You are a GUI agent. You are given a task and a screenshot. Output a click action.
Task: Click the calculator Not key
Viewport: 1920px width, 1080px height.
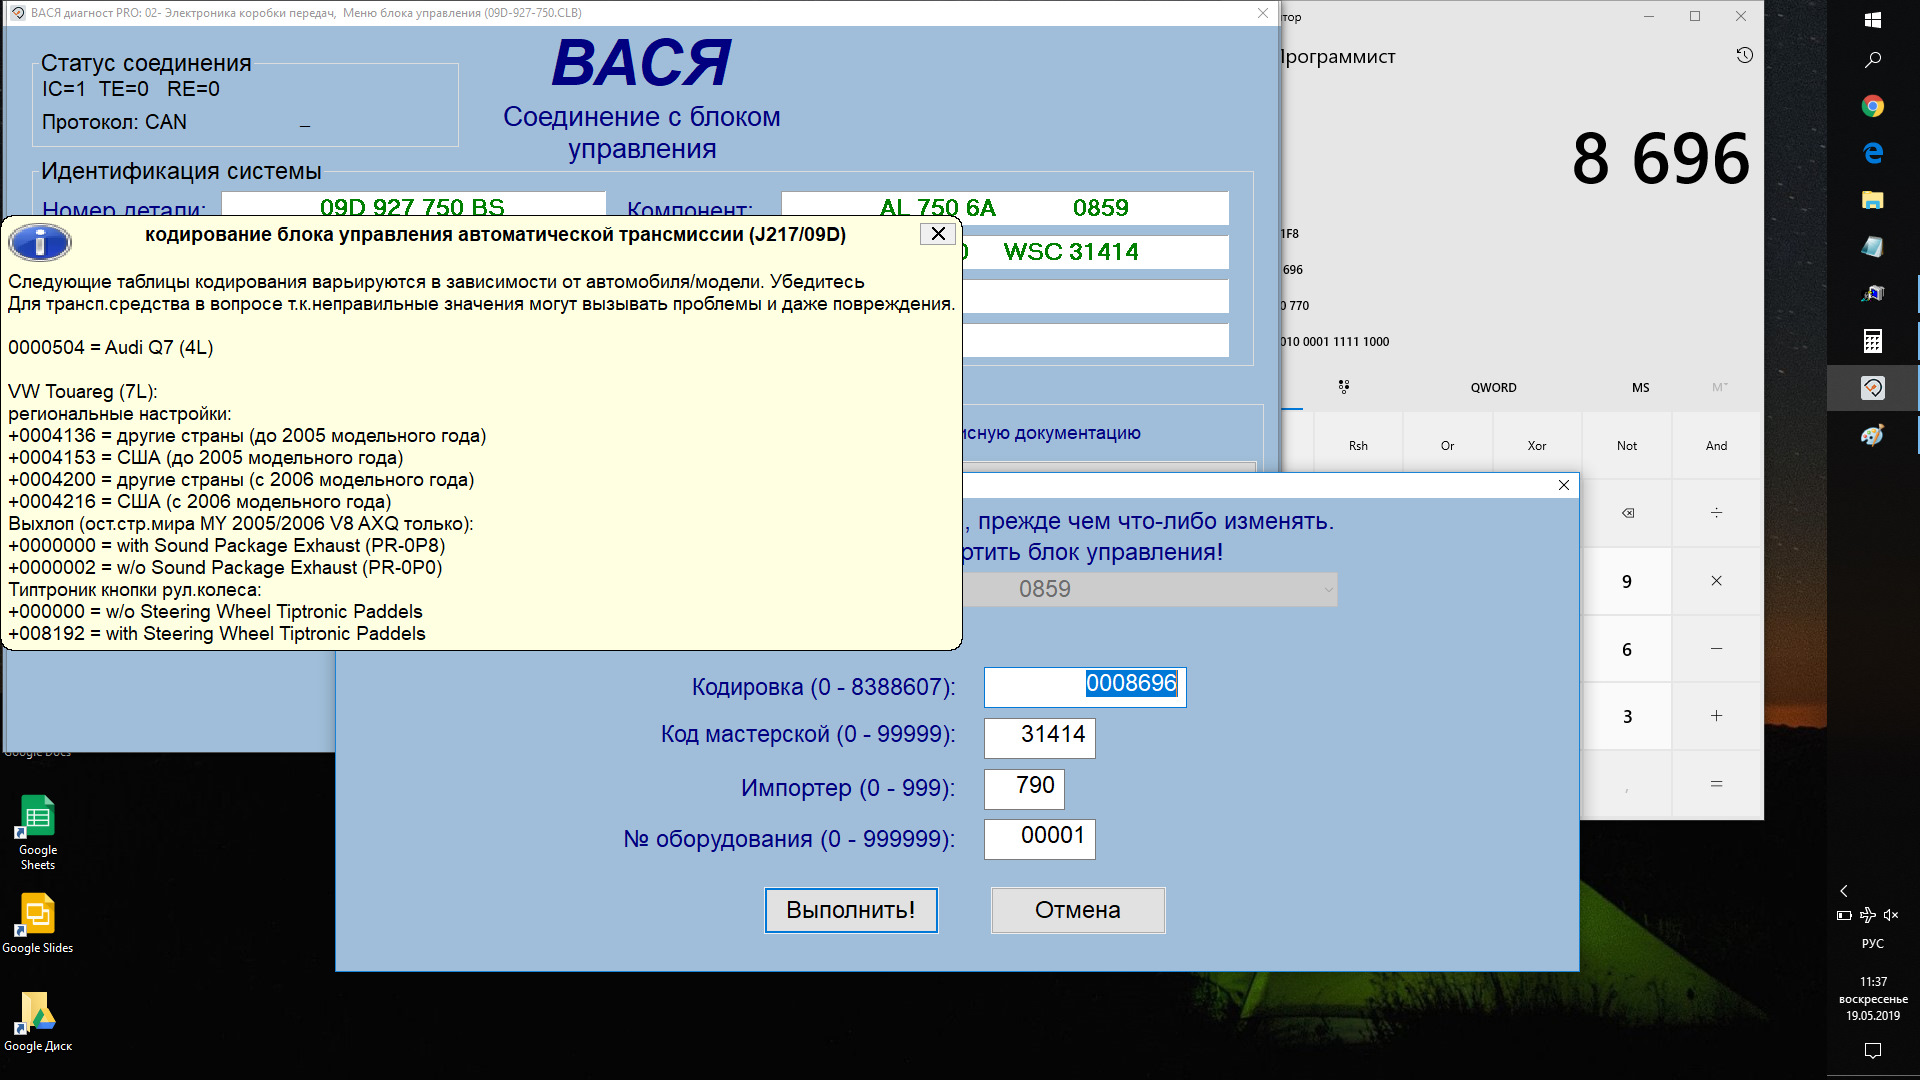tap(1627, 446)
